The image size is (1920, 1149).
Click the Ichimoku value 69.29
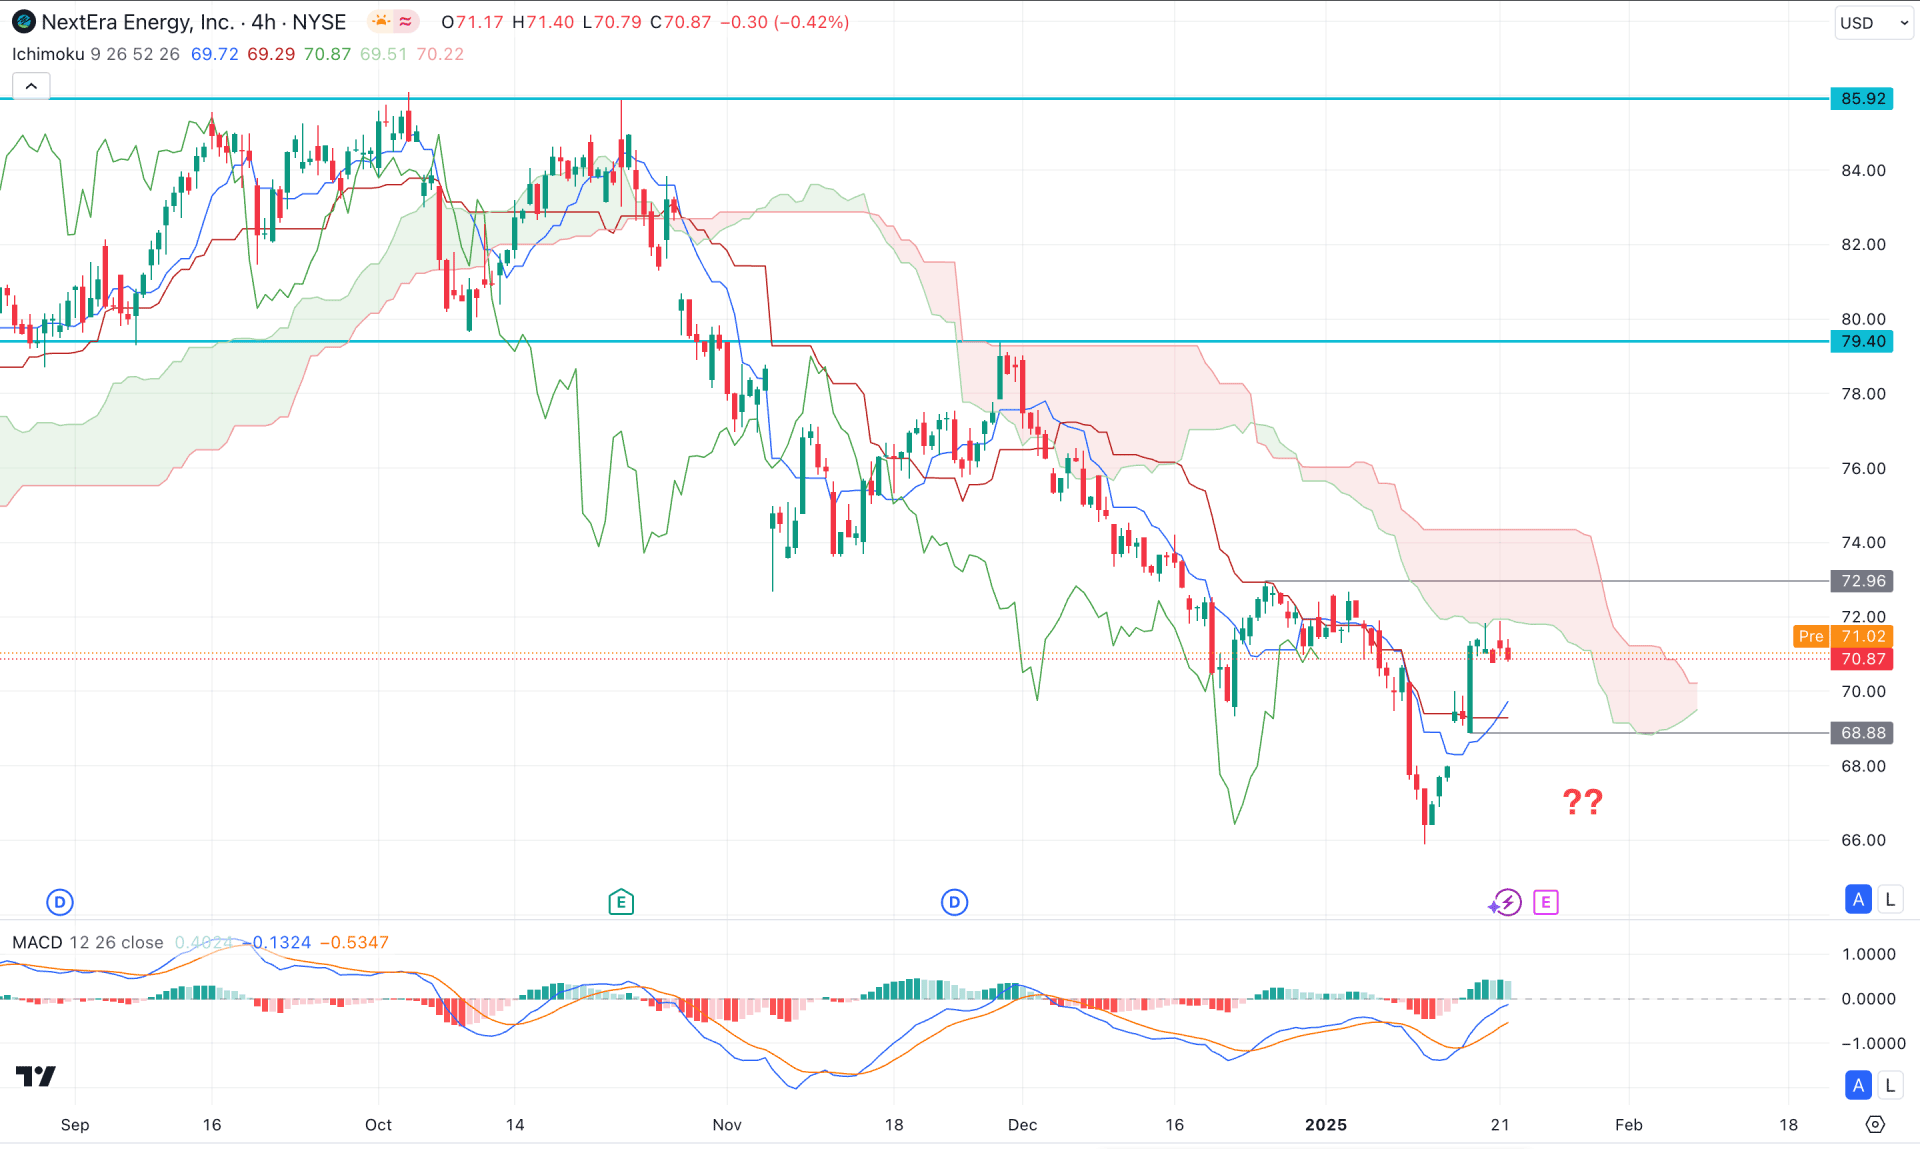click(271, 54)
